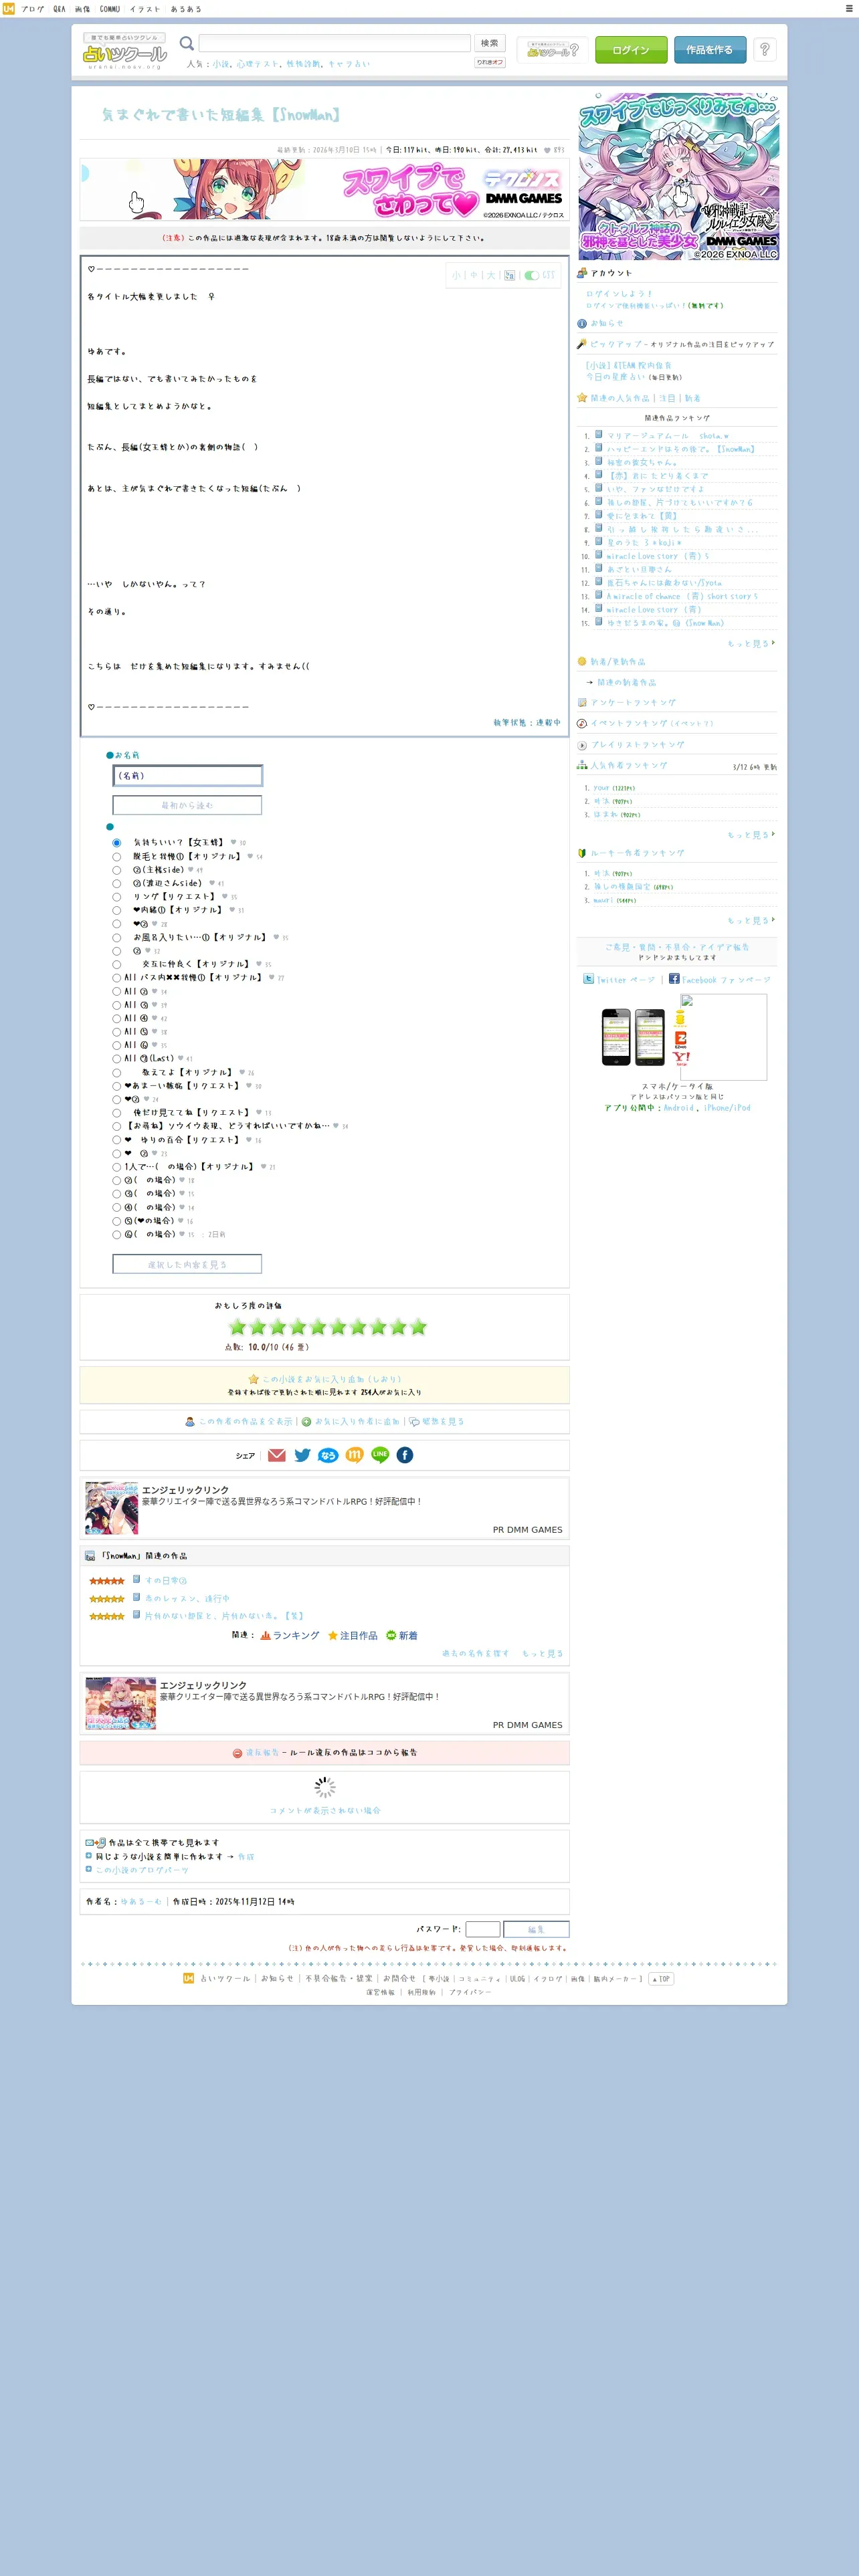
Task: Click the magnifier search icon in the header
Action: coord(186,44)
